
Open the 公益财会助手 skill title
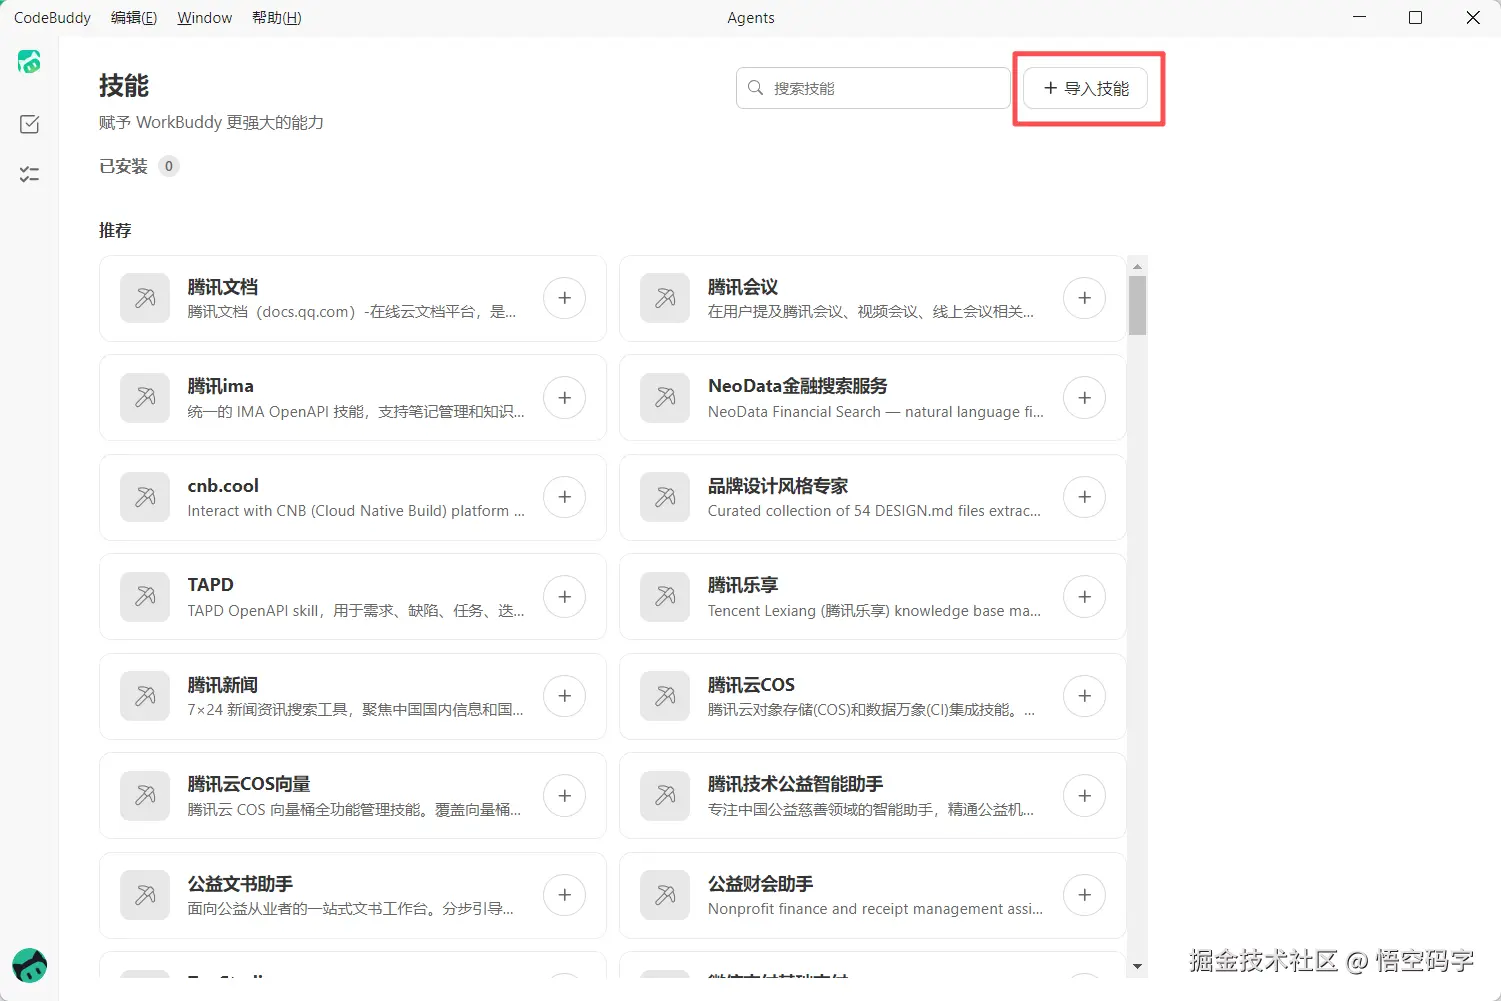(760, 884)
